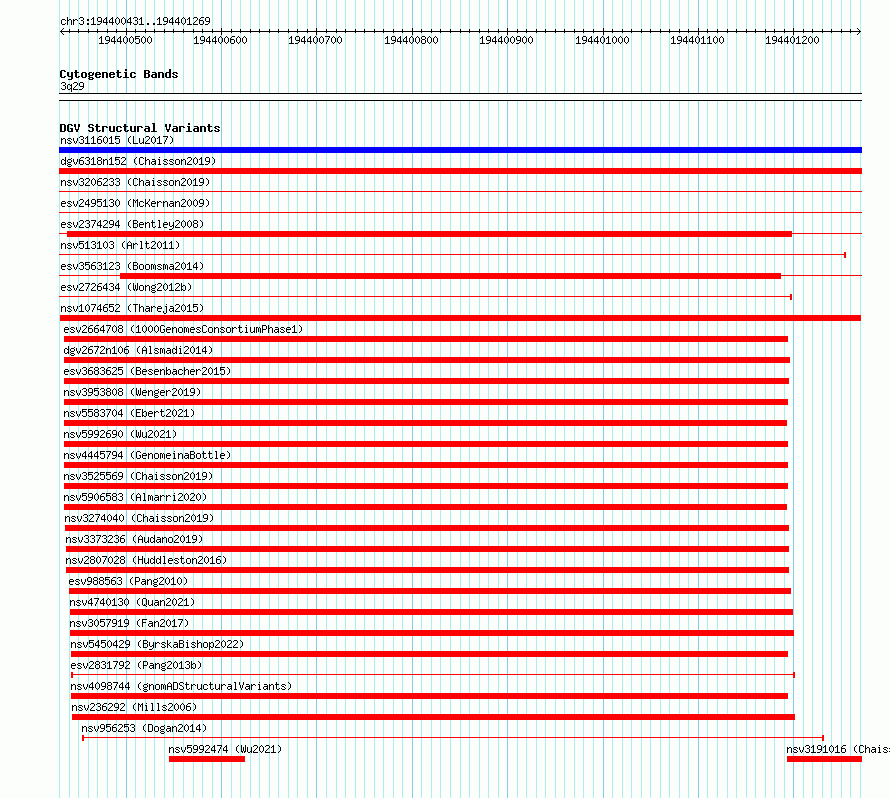Click nsv5583704 (Ebert2021) label

pyautogui.click(x=129, y=413)
